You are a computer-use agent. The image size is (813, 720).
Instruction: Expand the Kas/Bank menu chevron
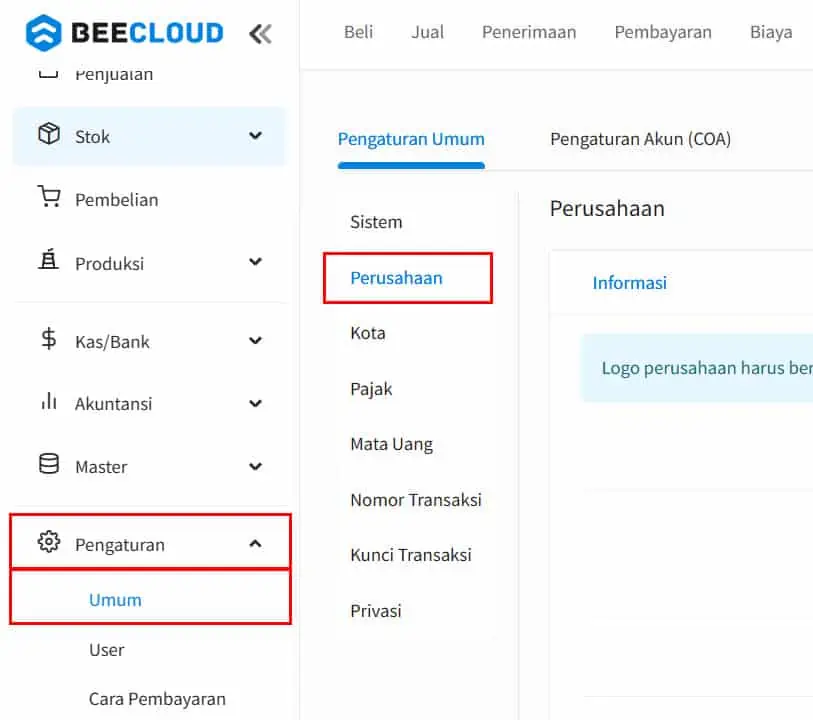(255, 341)
